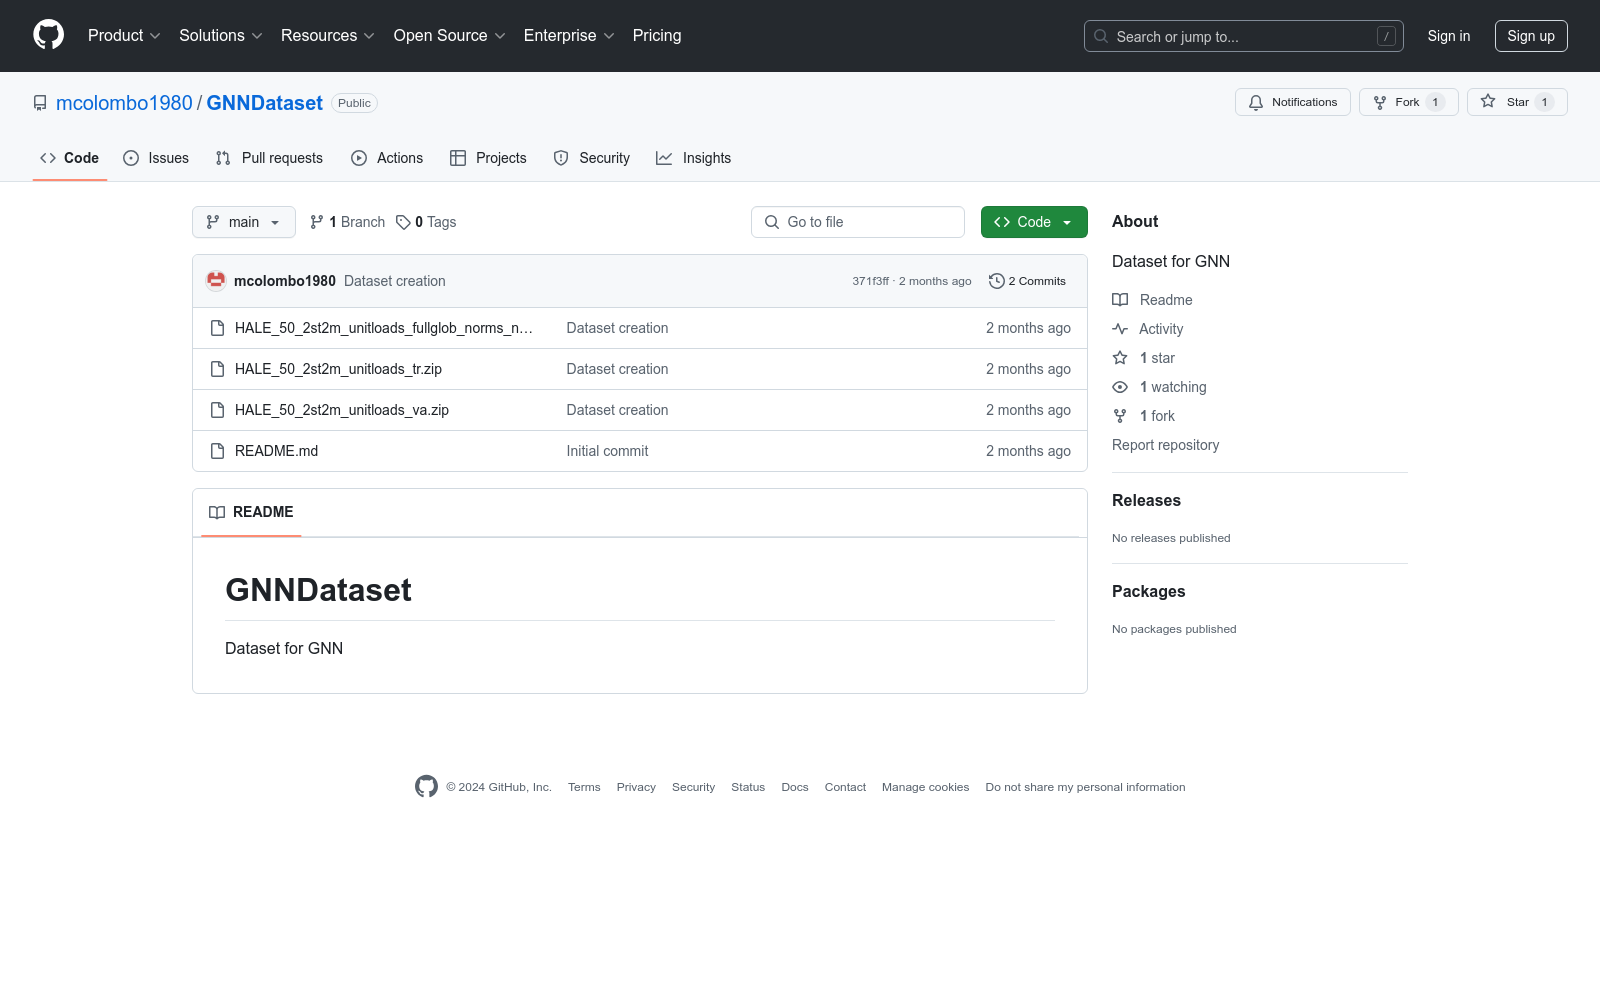The height and width of the screenshot is (1000, 1600).
Task: Click the repository icon beside mcolombo1980
Action: point(40,103)
